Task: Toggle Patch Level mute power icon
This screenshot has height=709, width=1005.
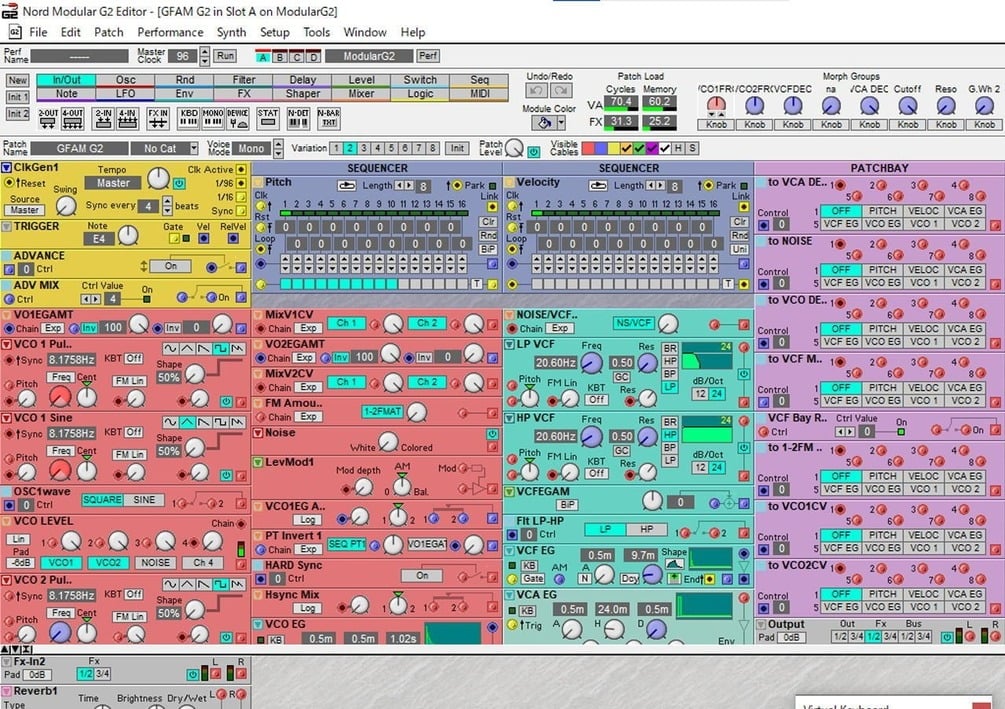Action: [x=533, y=152]
